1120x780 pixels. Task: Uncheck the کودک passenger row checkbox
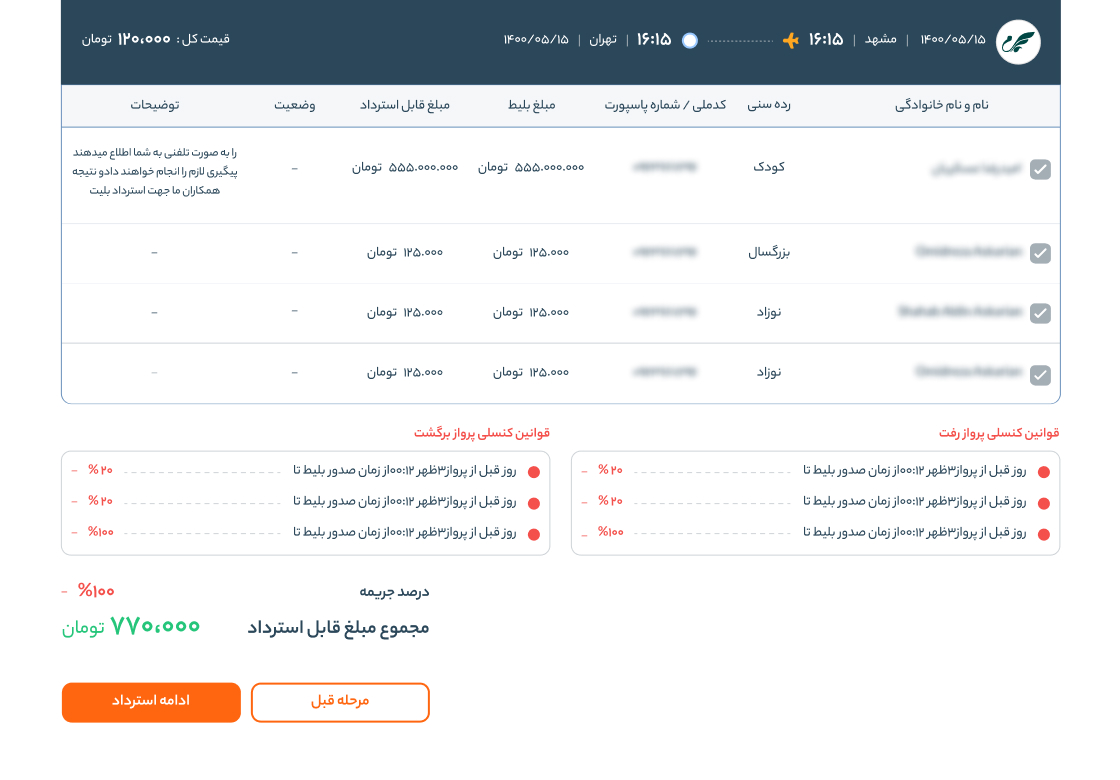[x=1040, y=170]
